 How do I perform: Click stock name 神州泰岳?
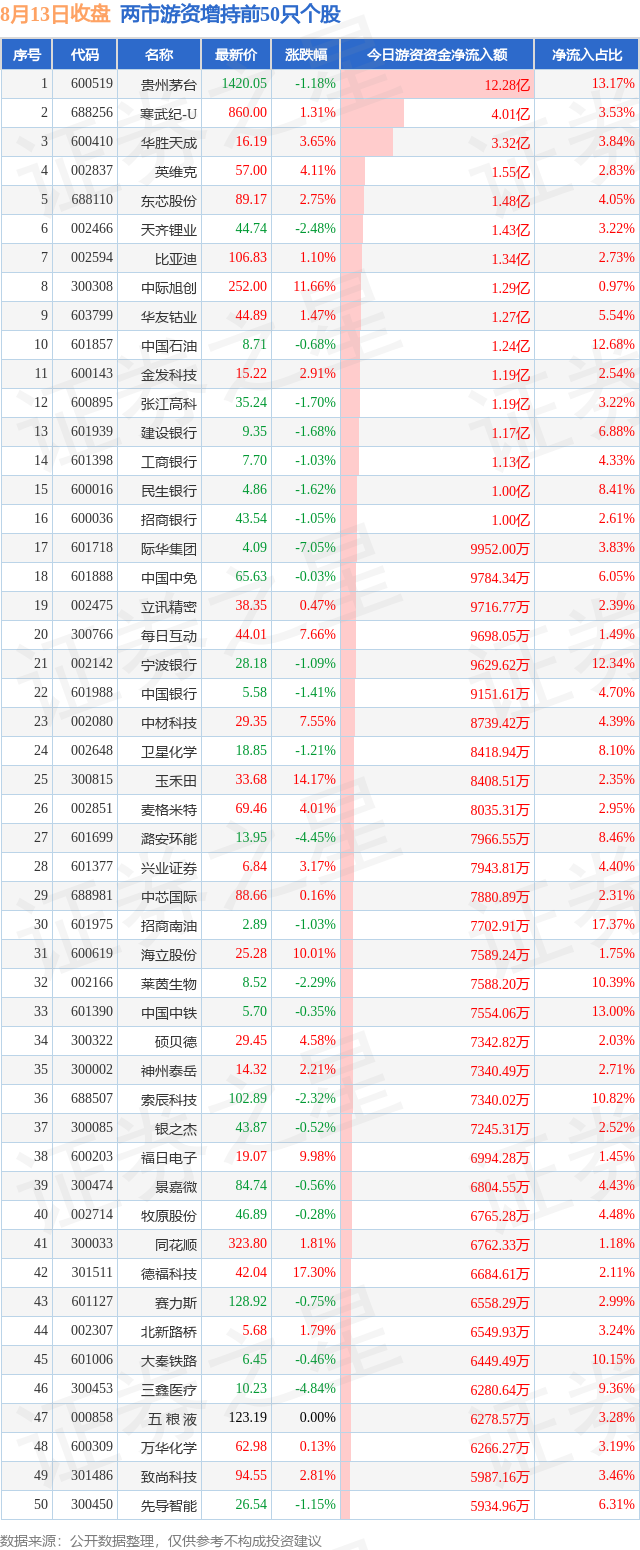169,1070
